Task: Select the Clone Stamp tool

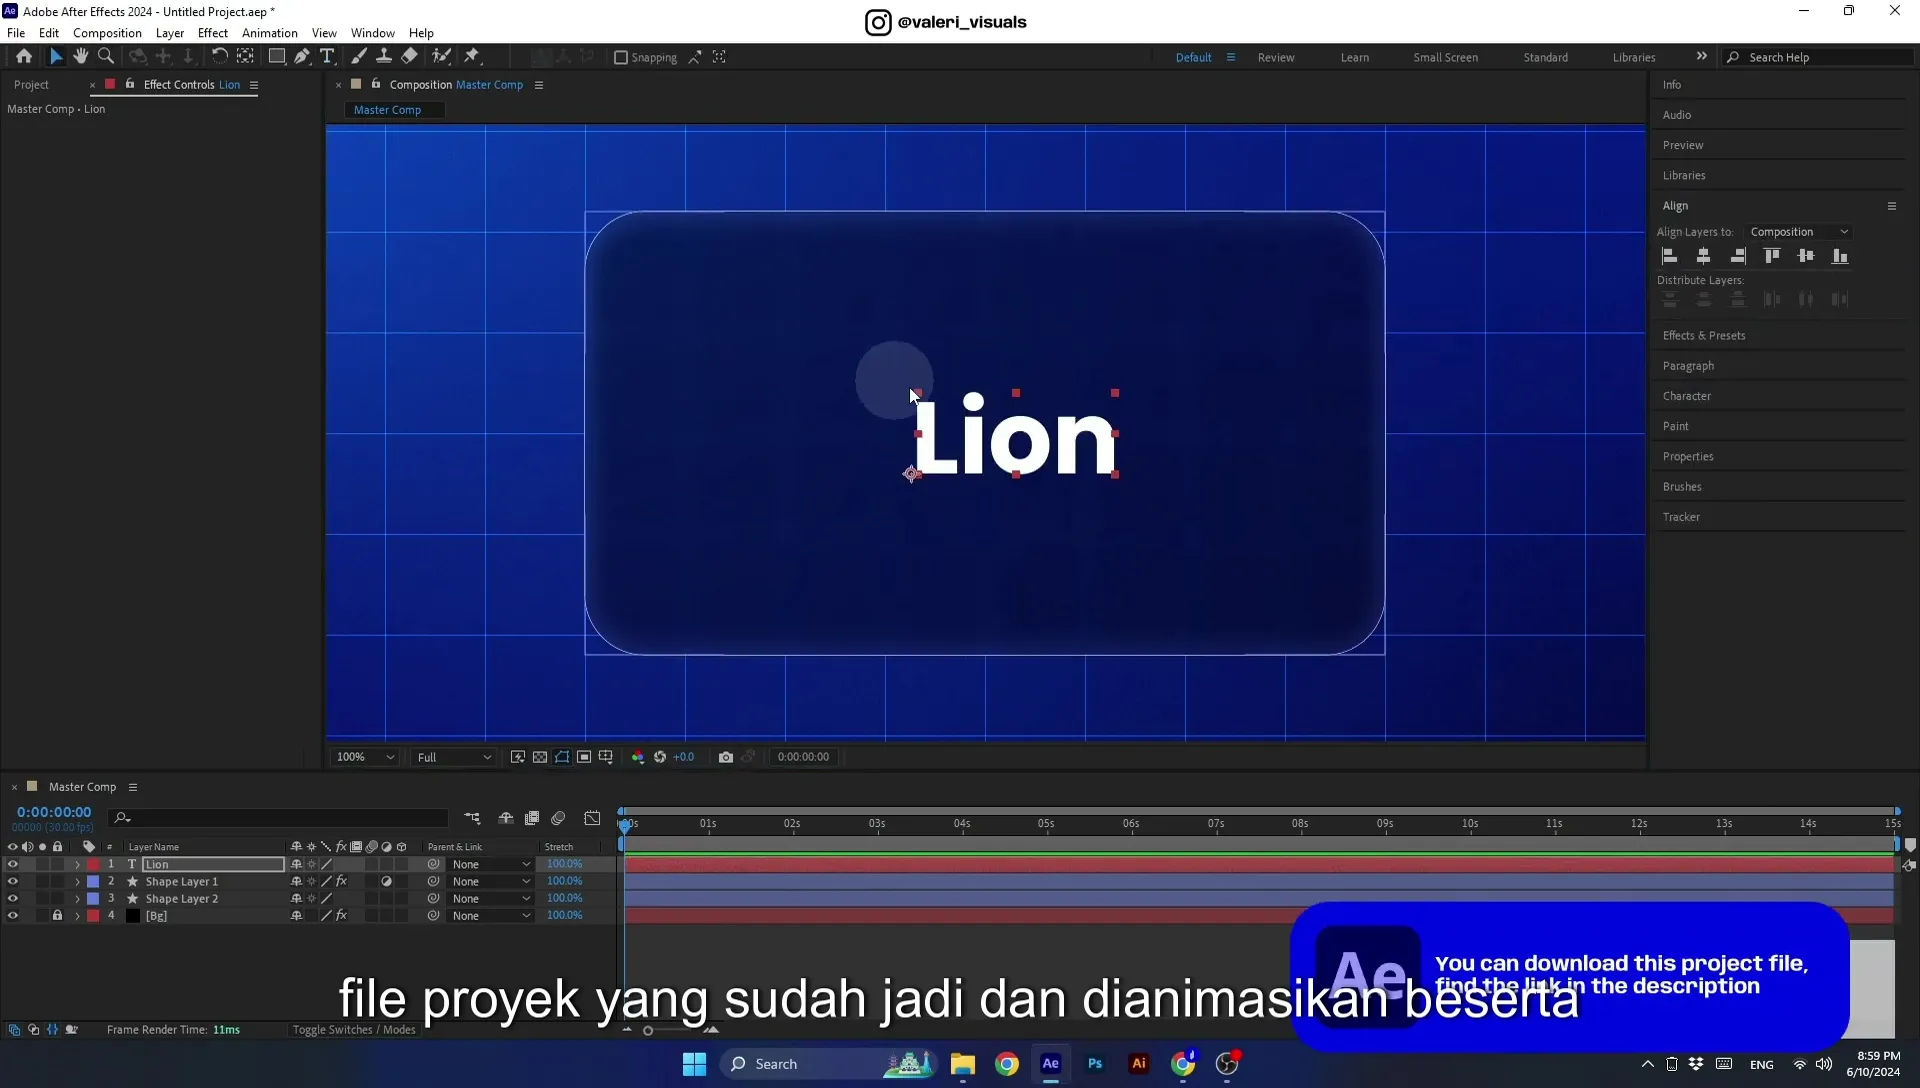Action: 384,57
